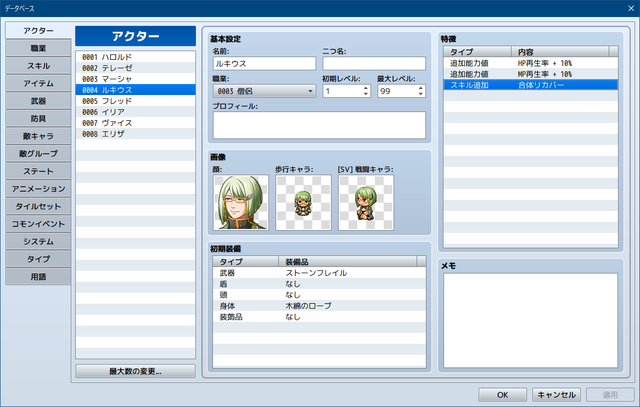Edit the 名前 field containing ルキウス
Image resolution: width=640 pixels, height=407 pixels.
tap(264, 64)
